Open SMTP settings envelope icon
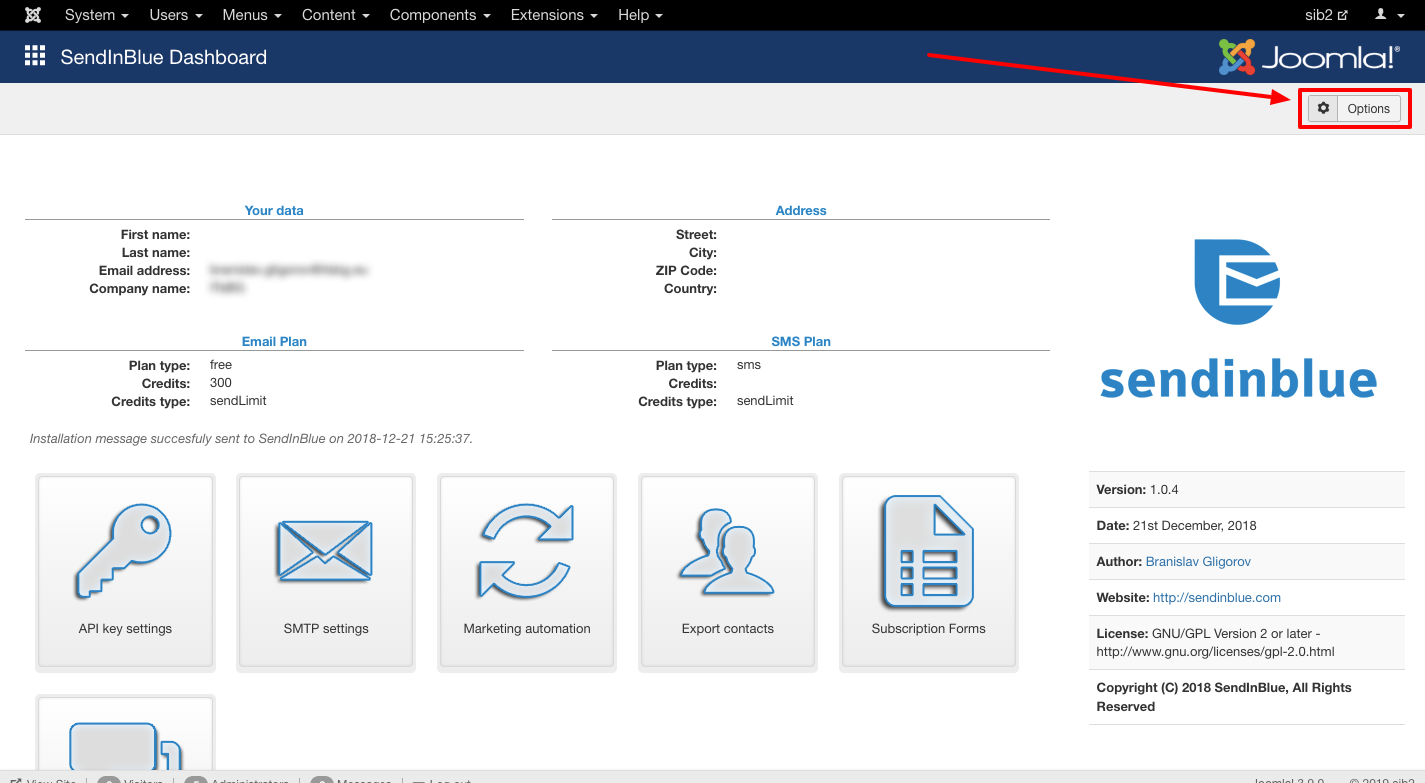 325,551
